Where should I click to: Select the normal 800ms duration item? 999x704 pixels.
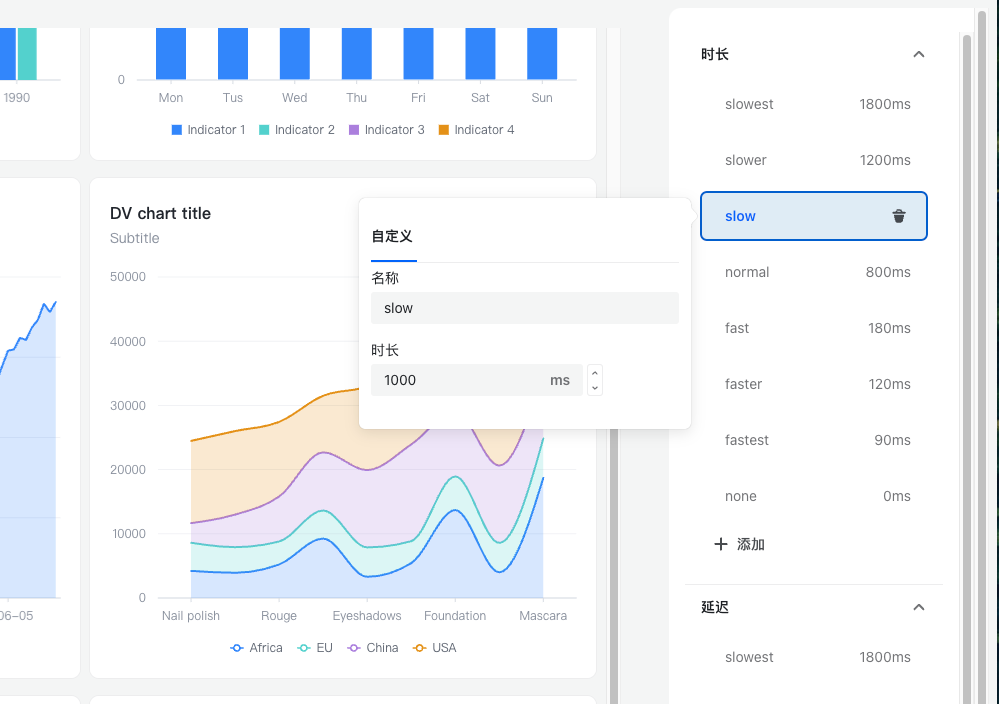coord(814,272)
